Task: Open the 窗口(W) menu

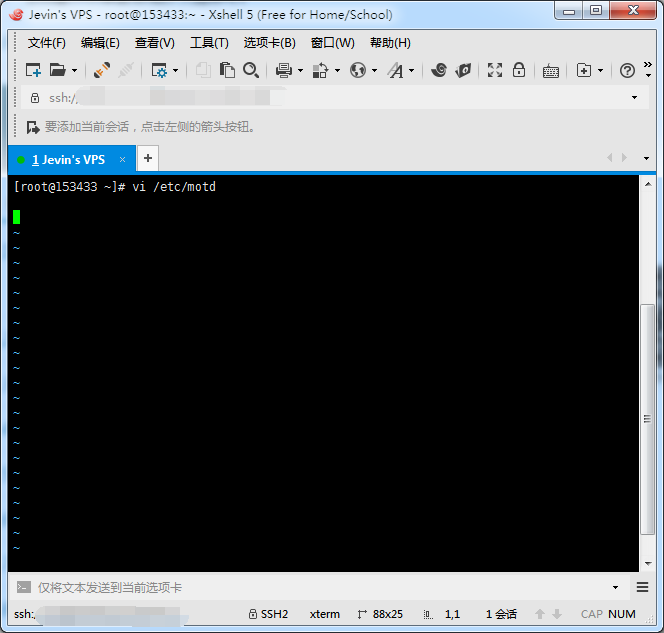Action: point(332,43)
